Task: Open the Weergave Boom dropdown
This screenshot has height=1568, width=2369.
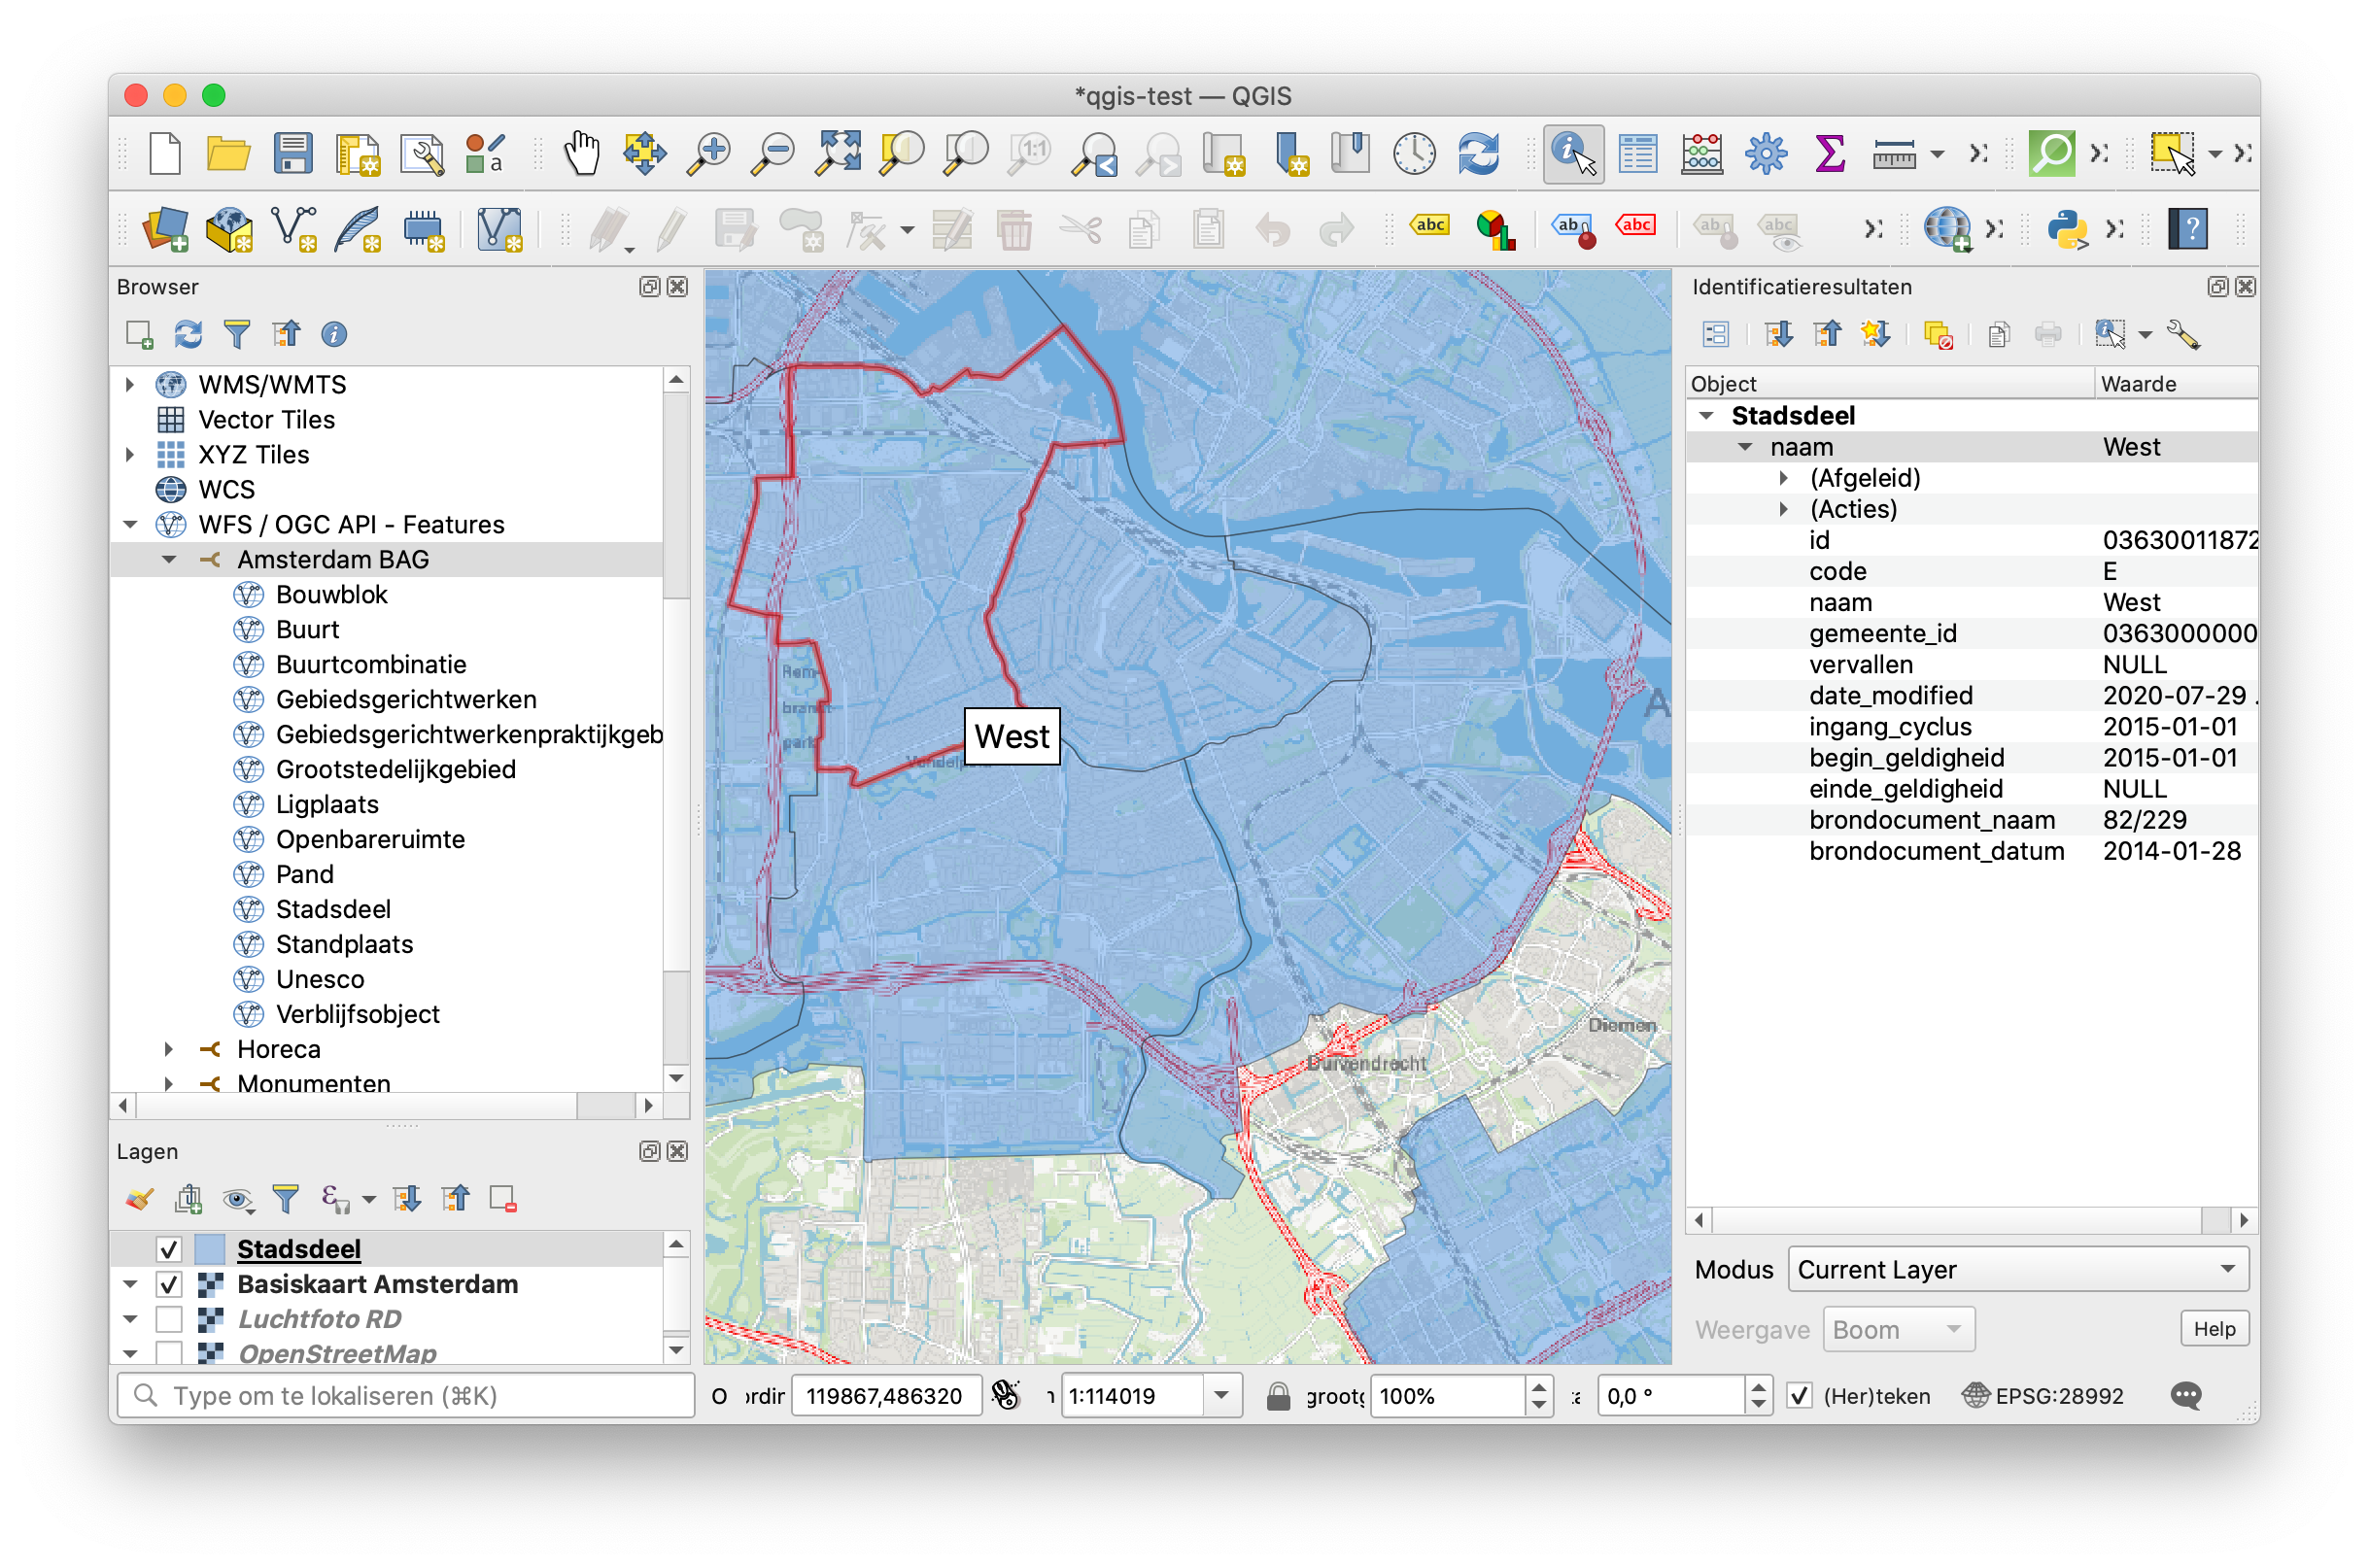Action: (1898, 1329)
